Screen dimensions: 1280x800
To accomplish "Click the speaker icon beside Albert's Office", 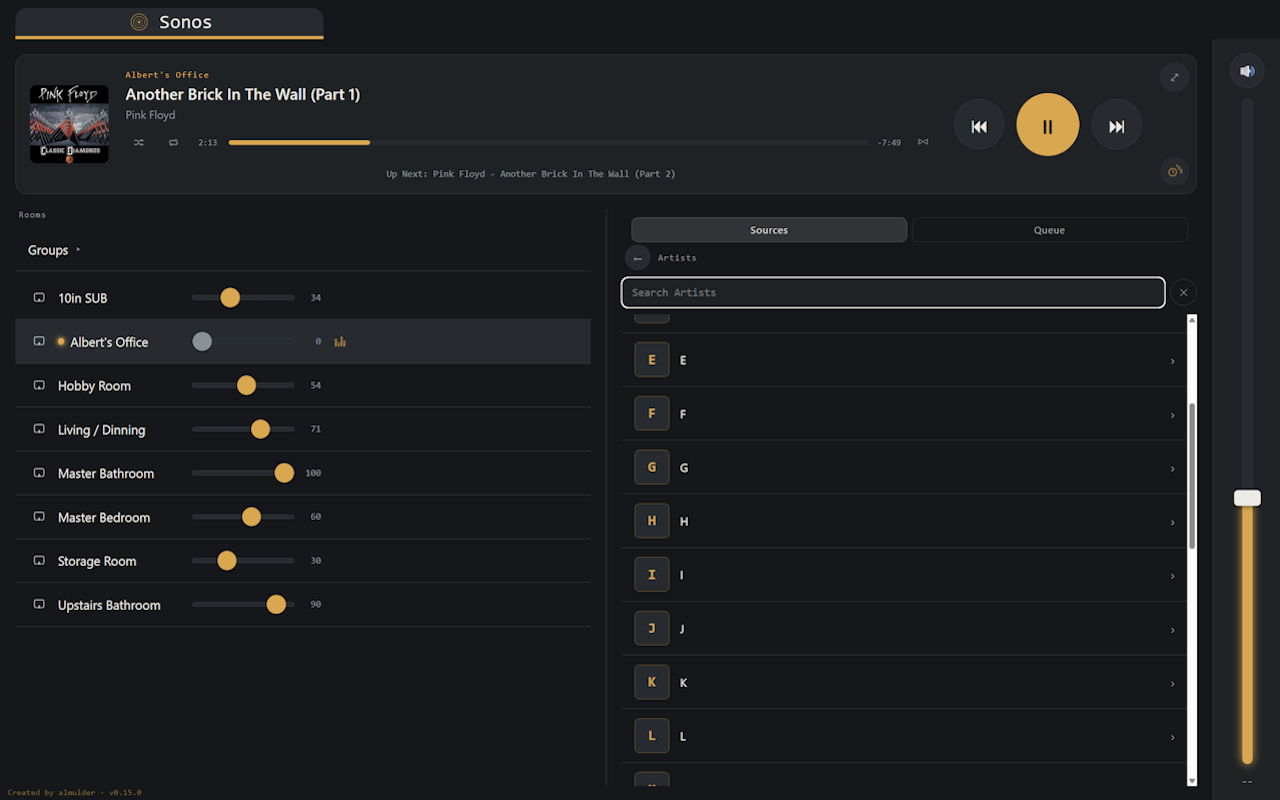I will 39,342.
